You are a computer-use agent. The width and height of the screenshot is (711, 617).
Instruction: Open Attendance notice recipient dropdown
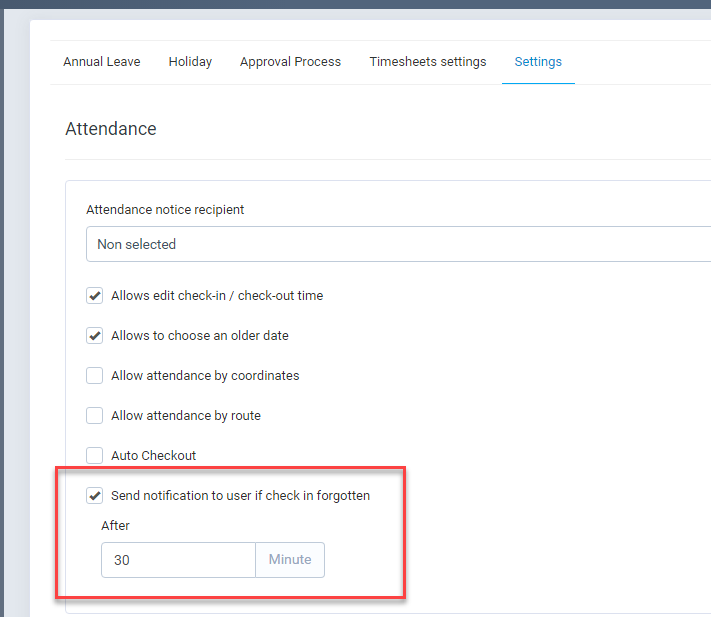(398, 244)
